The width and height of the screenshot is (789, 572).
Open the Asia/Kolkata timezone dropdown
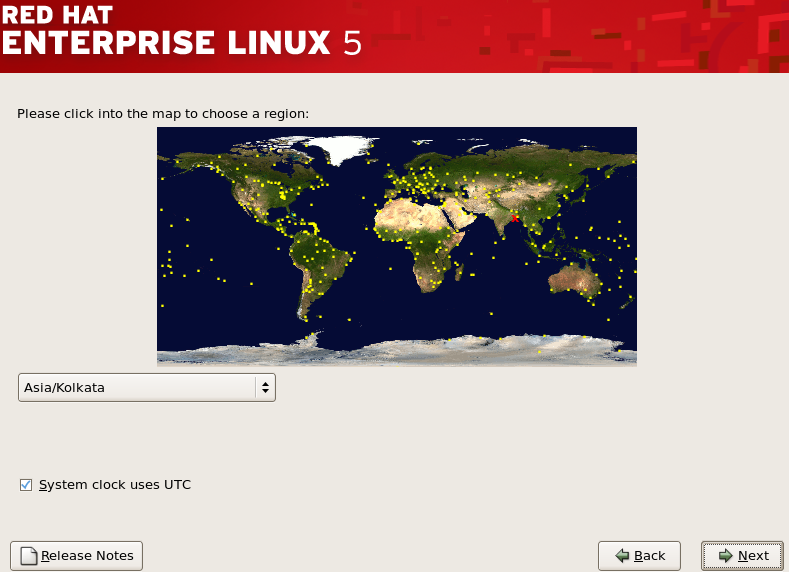[147, 387]
